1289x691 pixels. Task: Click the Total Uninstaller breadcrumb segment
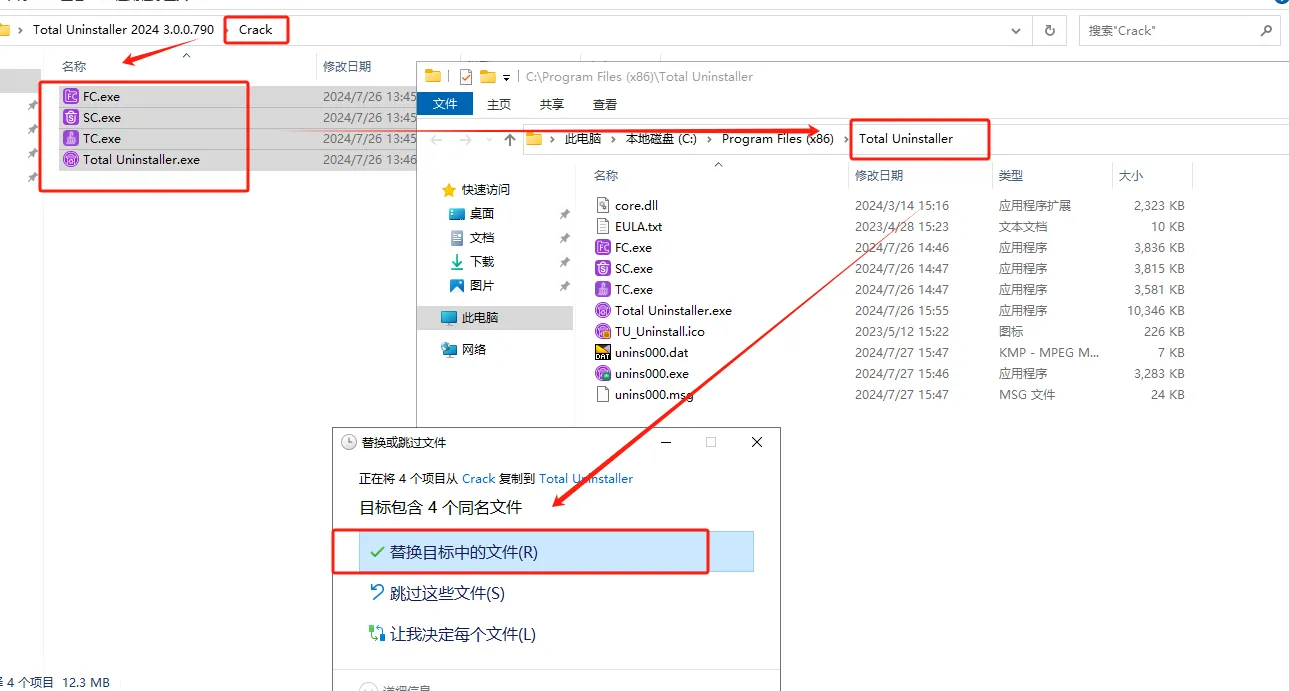906,139
